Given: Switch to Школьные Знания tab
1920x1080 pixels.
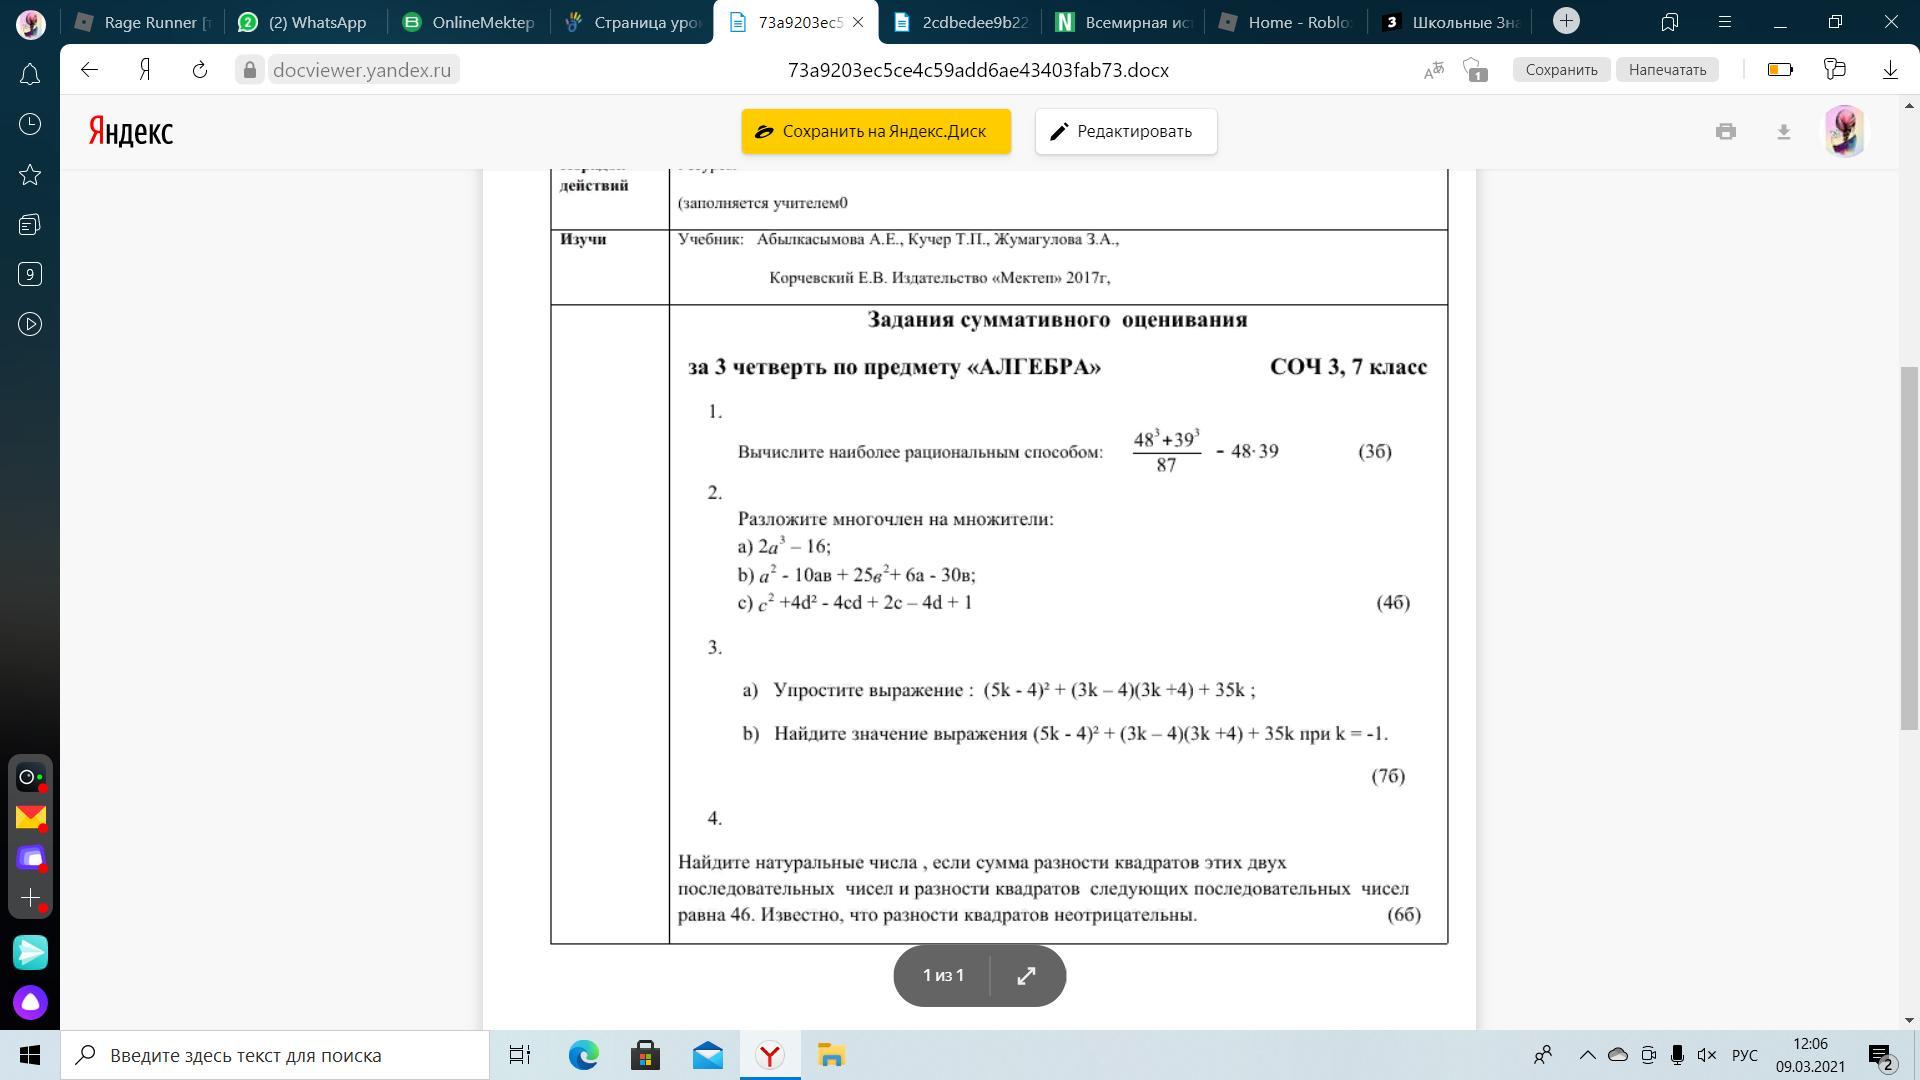Looking at the screenshot, I should [x=1452, y=22].
